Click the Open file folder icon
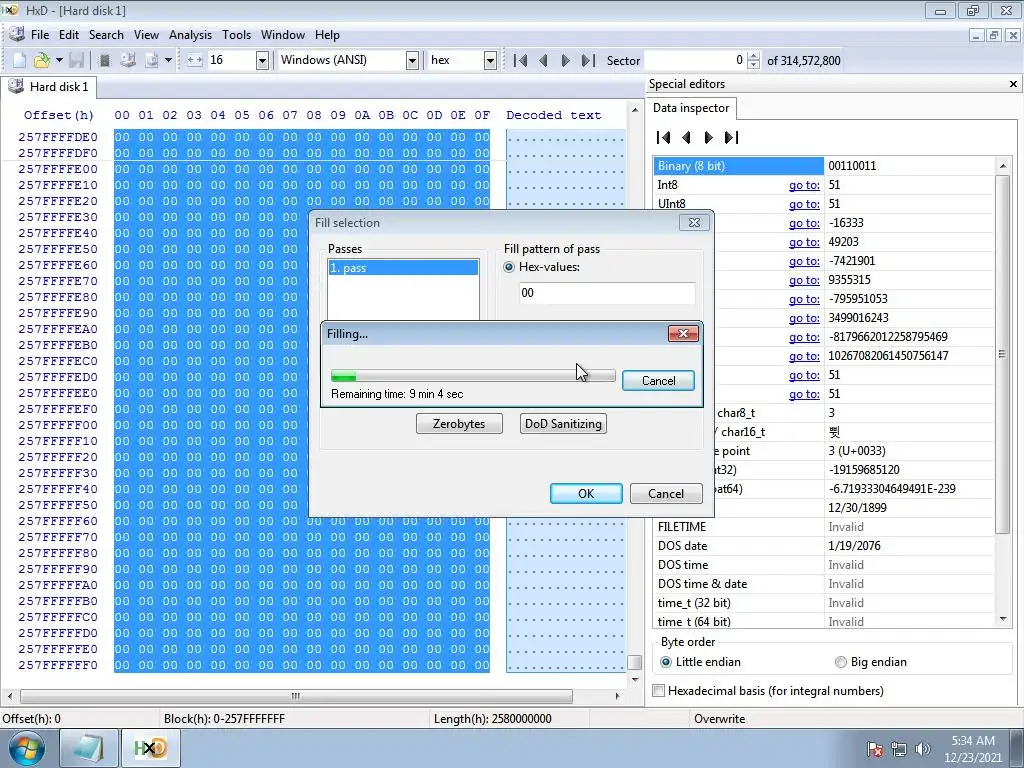The image size is (1024, 768). (42, 60)
